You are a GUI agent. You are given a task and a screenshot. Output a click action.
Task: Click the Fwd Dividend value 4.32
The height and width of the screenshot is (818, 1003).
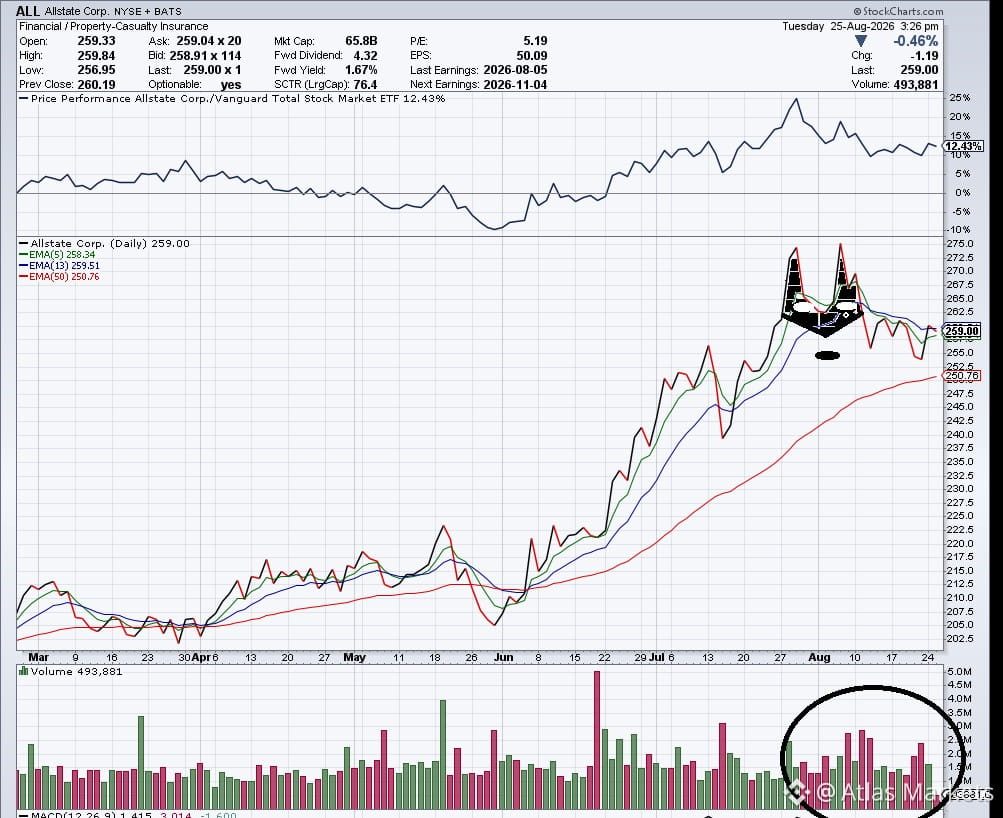(365, 55)
